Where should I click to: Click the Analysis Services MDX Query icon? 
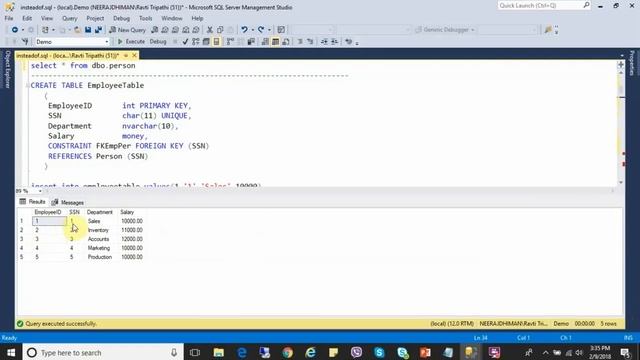tap(164, 30)
